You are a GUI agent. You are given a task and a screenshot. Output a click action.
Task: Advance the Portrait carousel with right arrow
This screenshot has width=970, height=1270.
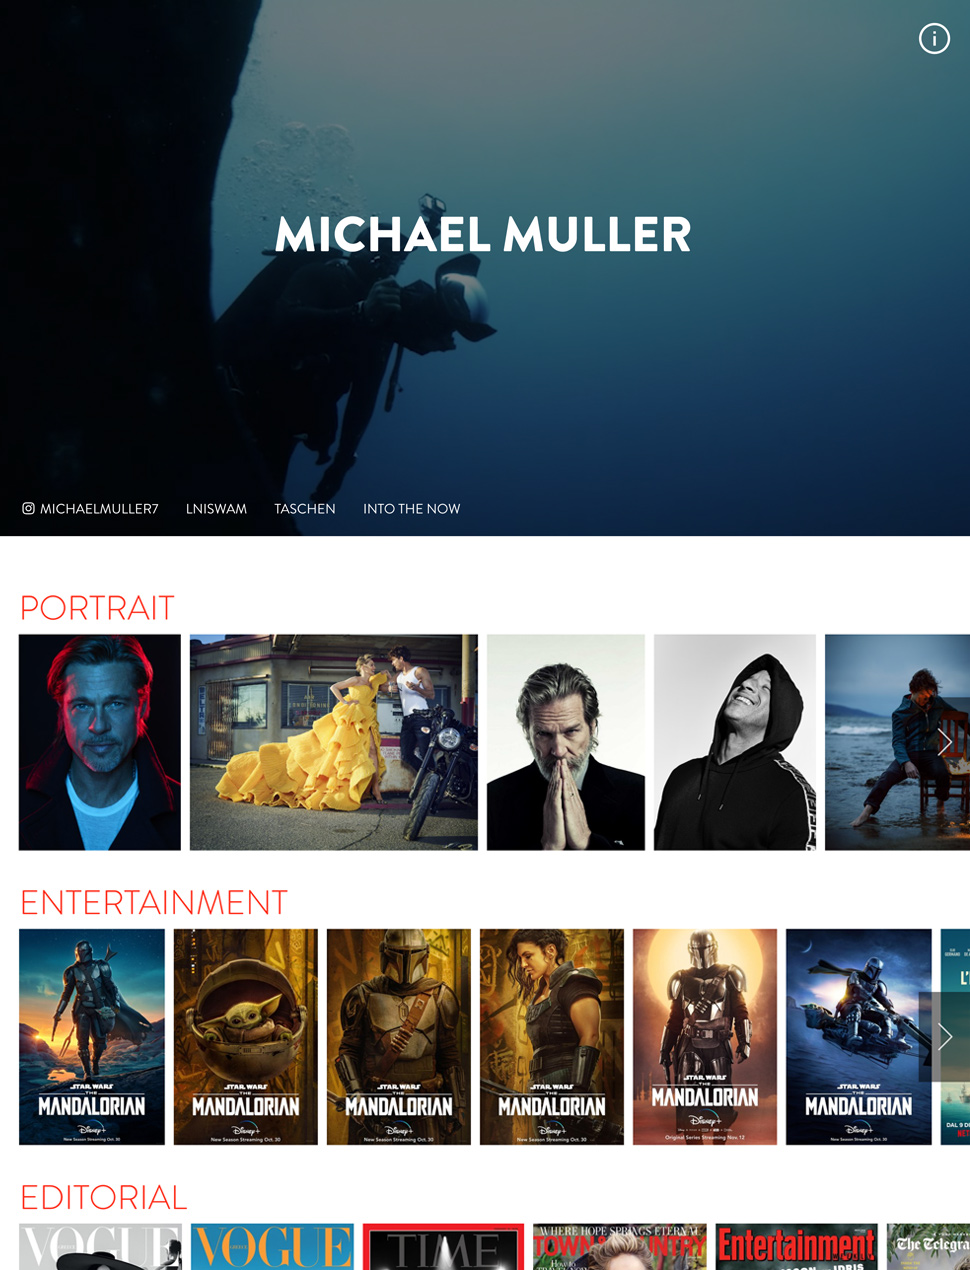coord(944,741)
